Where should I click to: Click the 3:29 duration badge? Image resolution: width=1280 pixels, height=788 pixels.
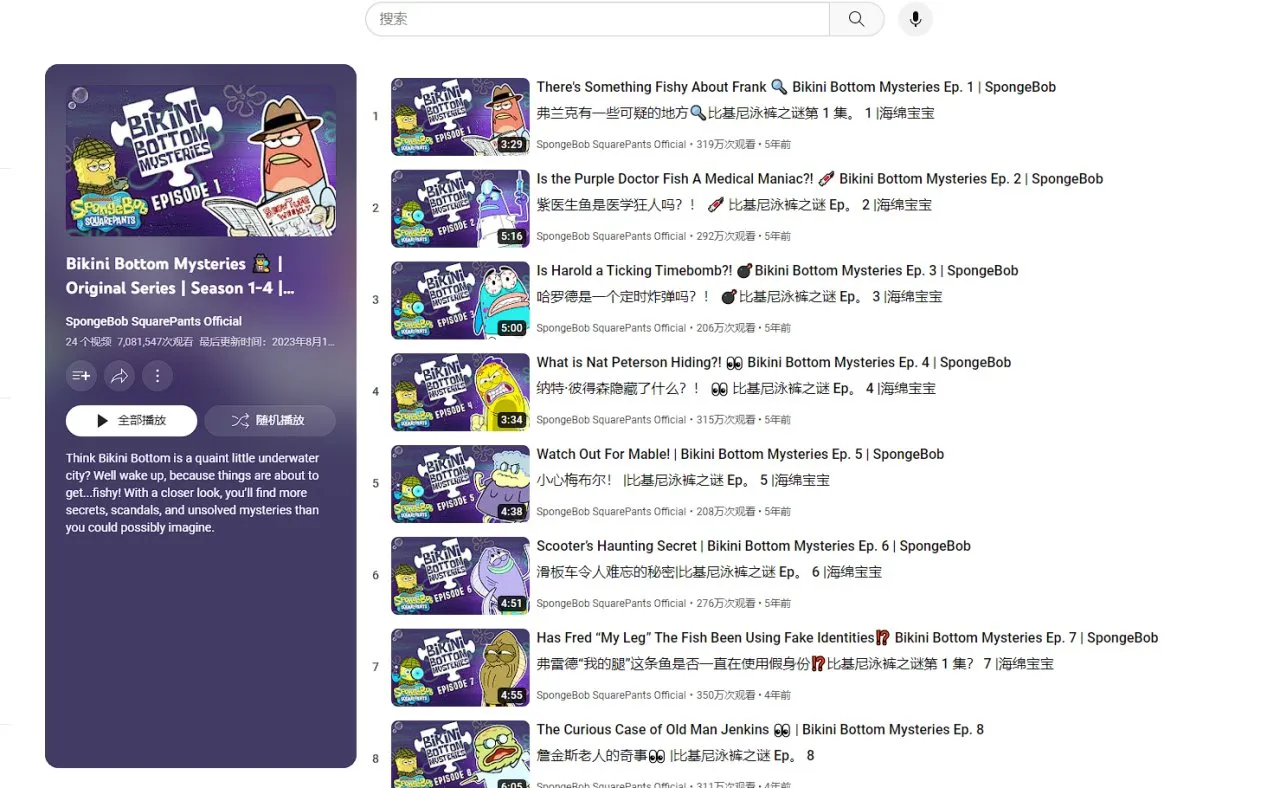click(x=512, y=145)
